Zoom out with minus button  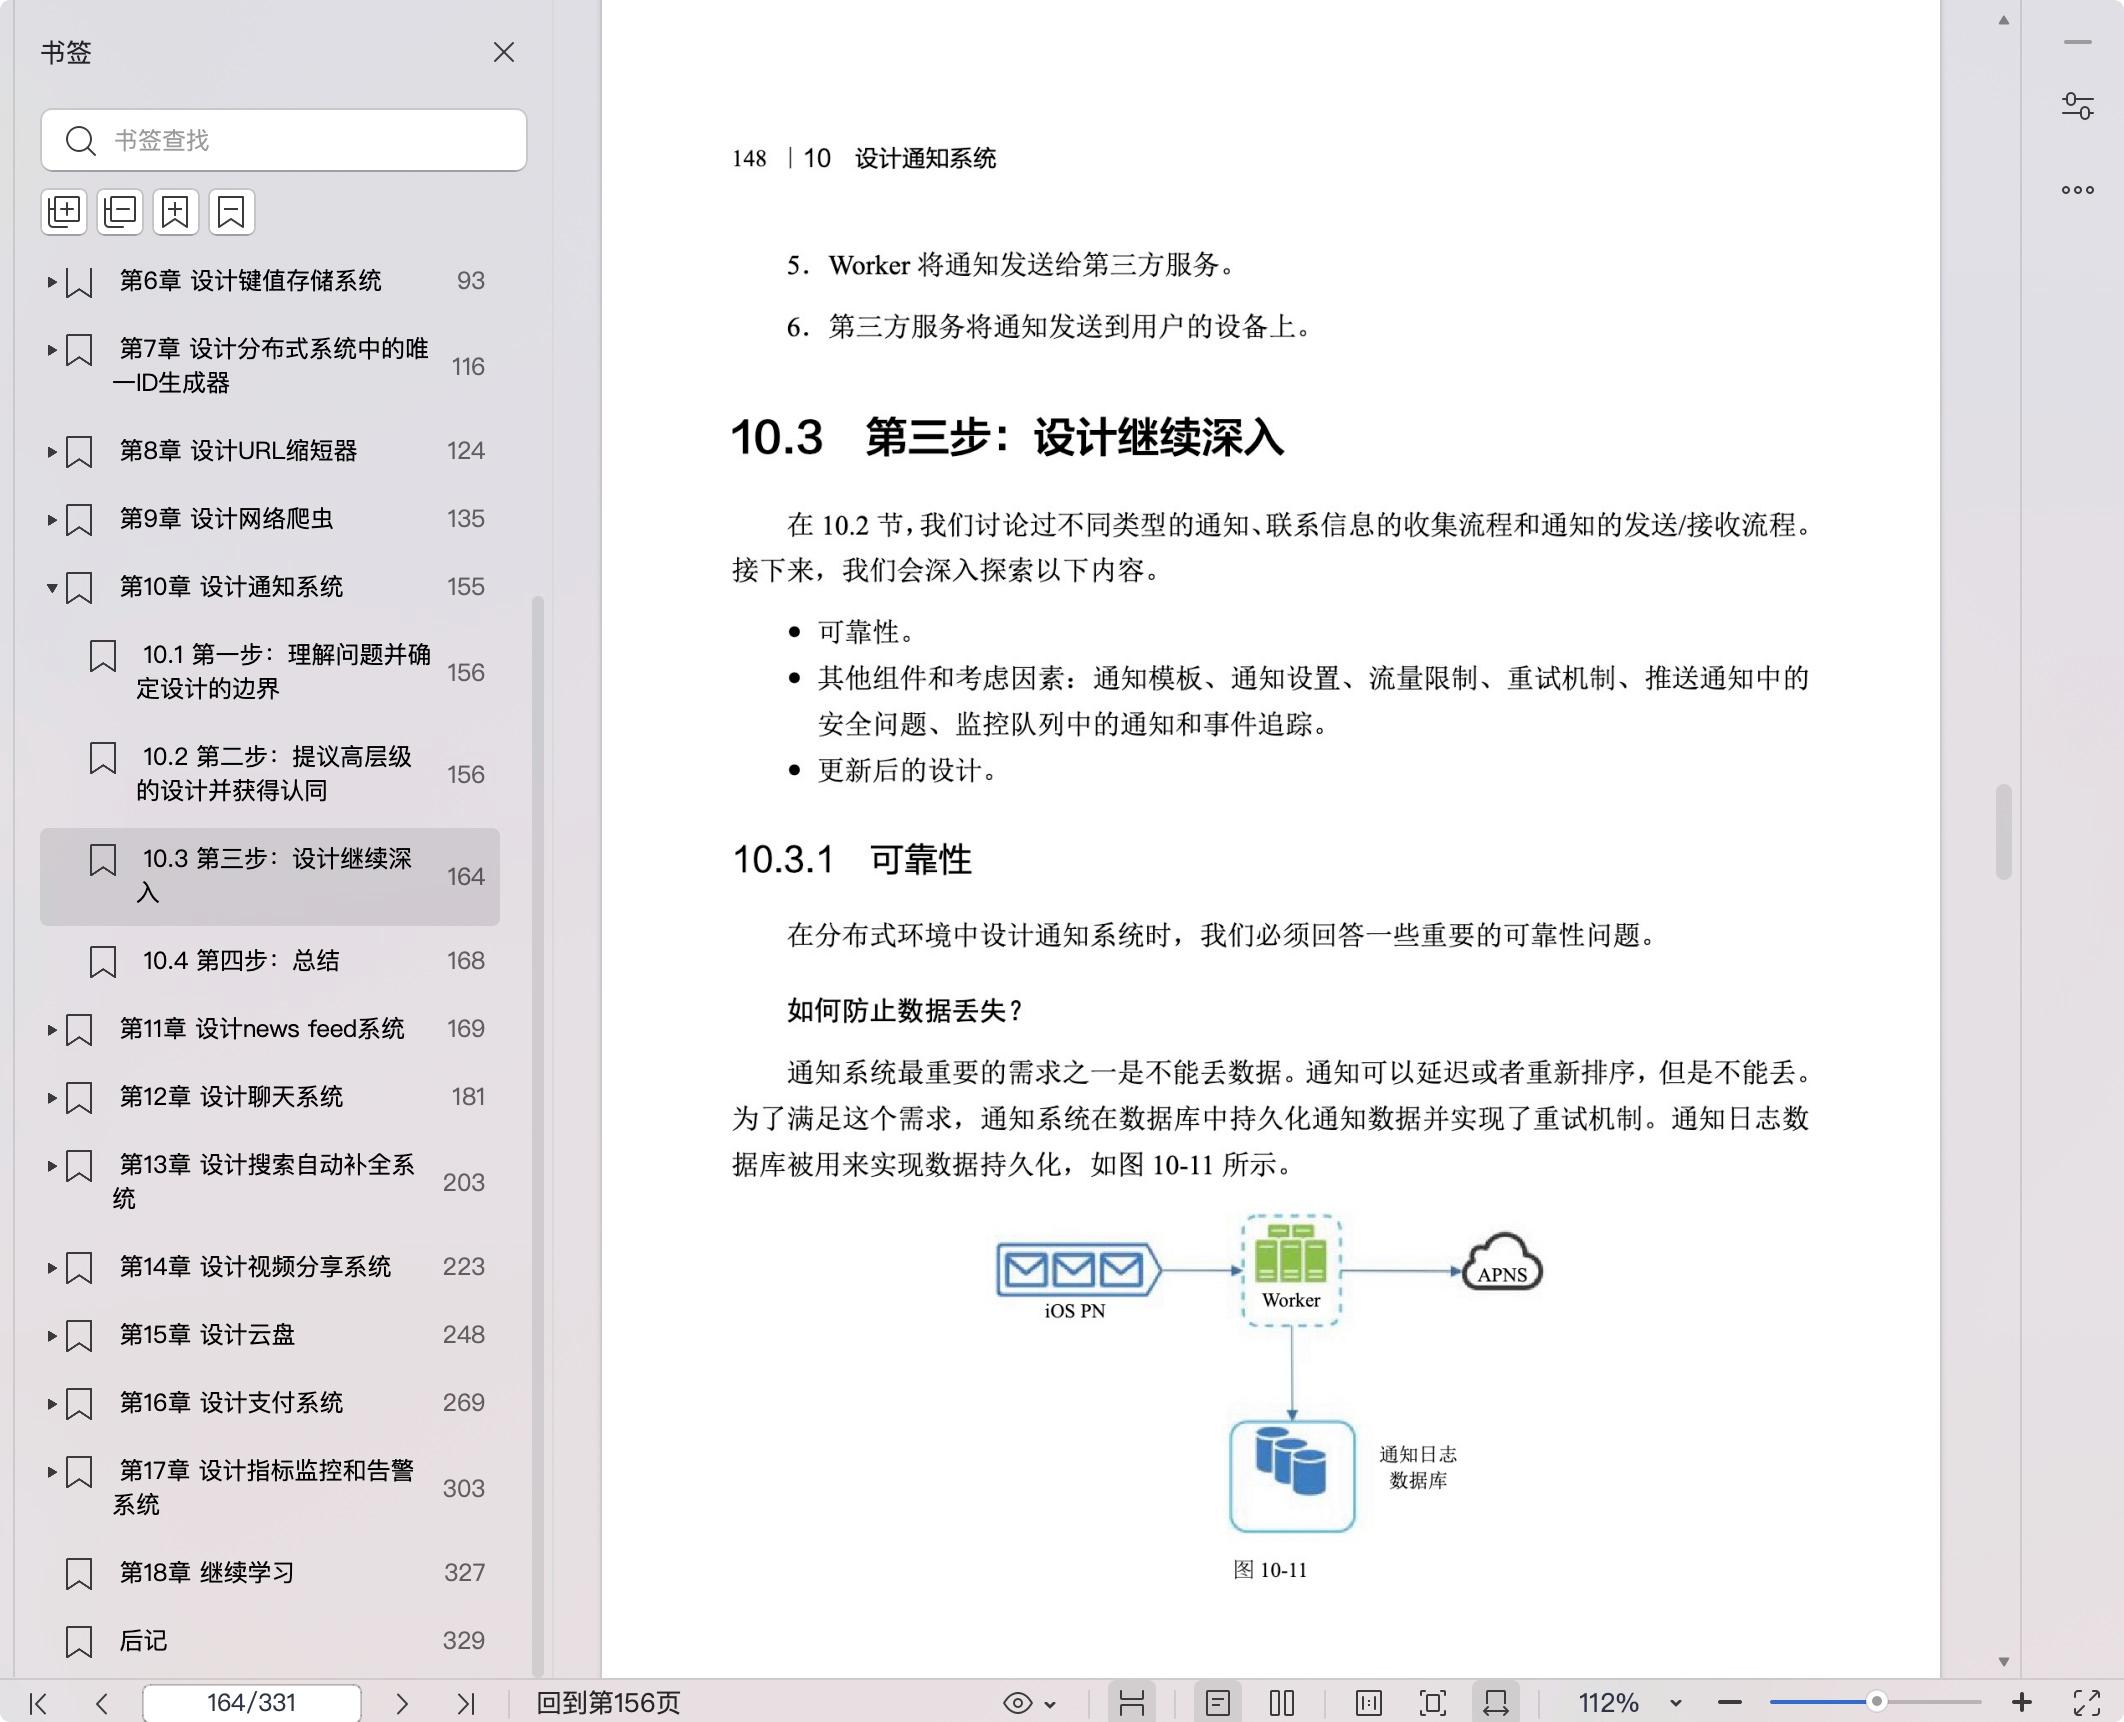click(x=1730, y=1703)
